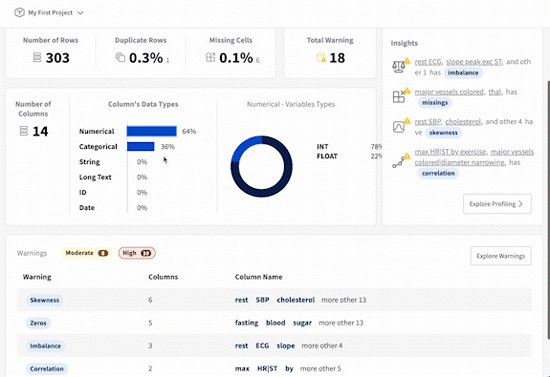Click the correlation line icon in Insights
The width and height of the screenshot is (550, 377).
point(399,162)
